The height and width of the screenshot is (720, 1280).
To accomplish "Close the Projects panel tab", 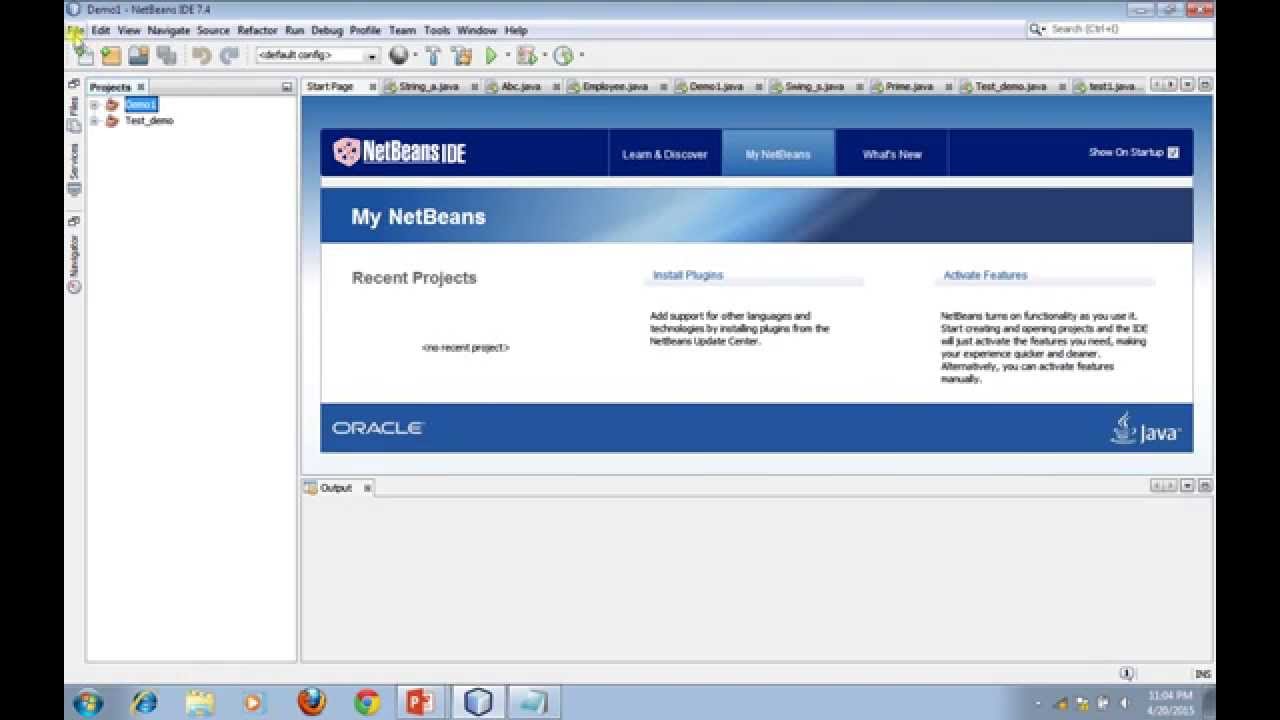I will [141, 87].
